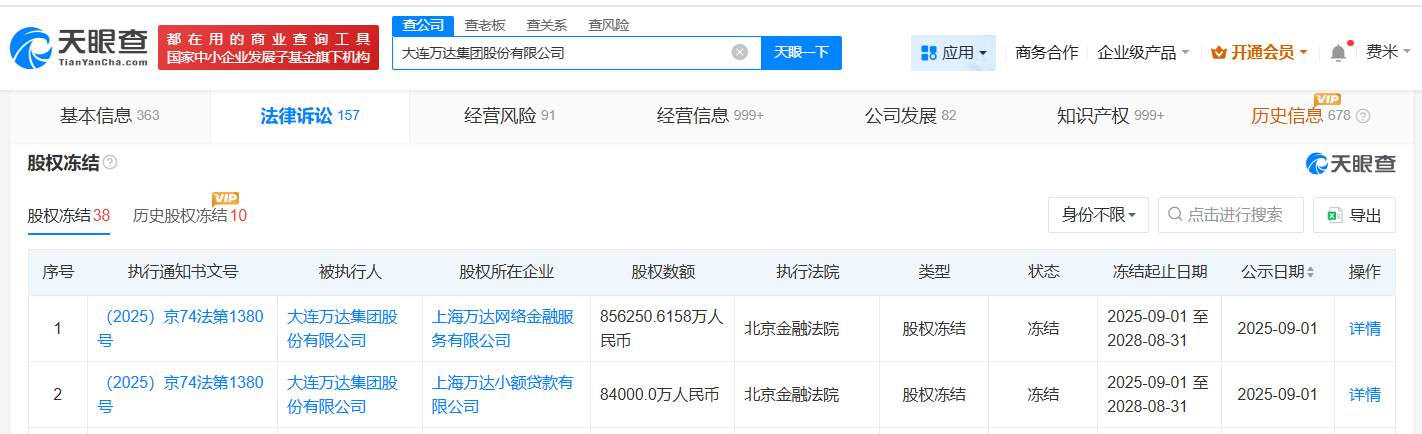The width and height of the screenshot is (1422, 434).
Task: Click help icon next to 历史信息 tab
Action: click(1363, 116)
